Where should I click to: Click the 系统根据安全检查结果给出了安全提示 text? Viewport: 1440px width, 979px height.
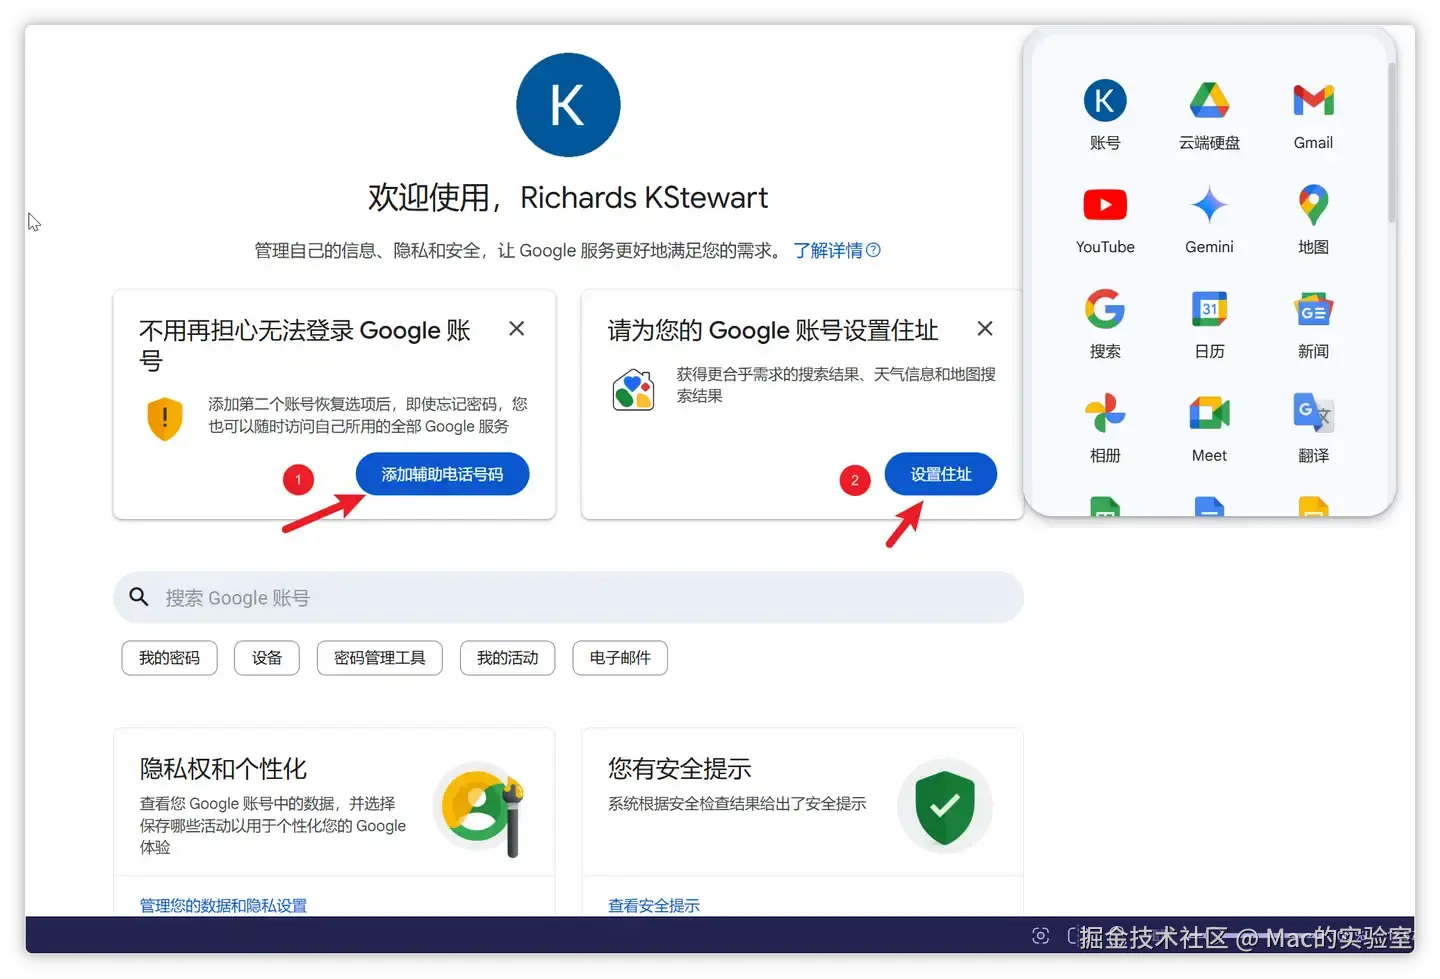737,804
